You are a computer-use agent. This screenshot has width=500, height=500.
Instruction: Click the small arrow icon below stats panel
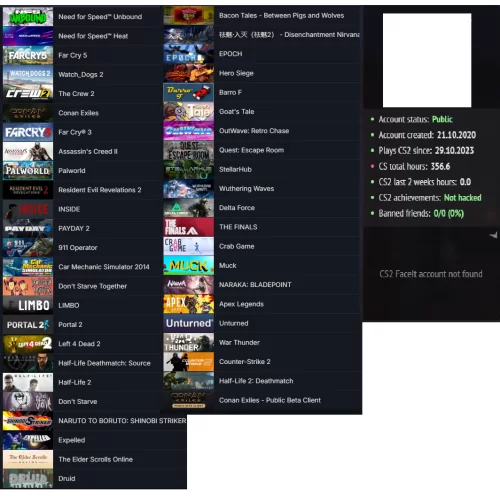coord(494,235)
